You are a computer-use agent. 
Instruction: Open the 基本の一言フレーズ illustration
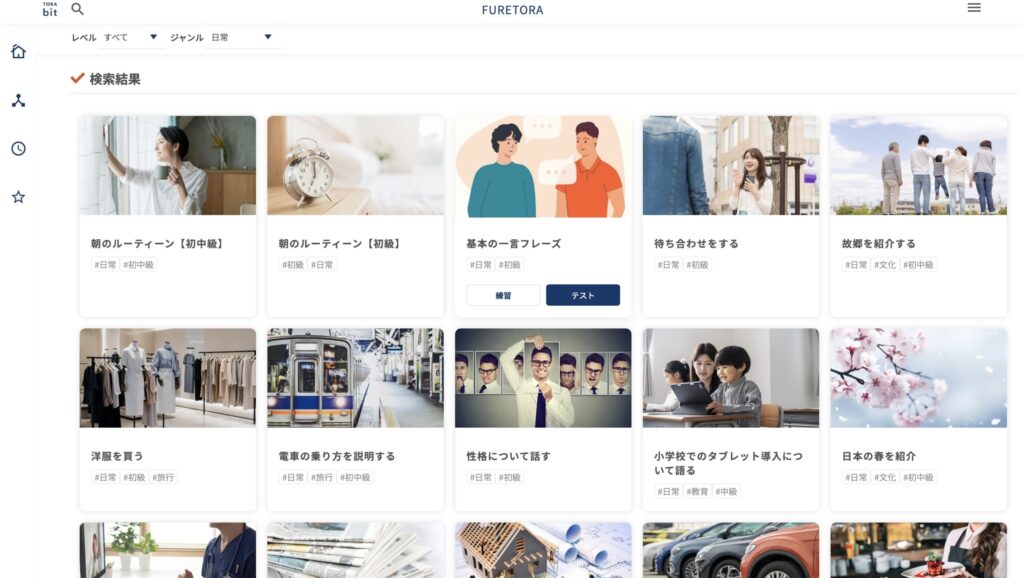[543, 166]
